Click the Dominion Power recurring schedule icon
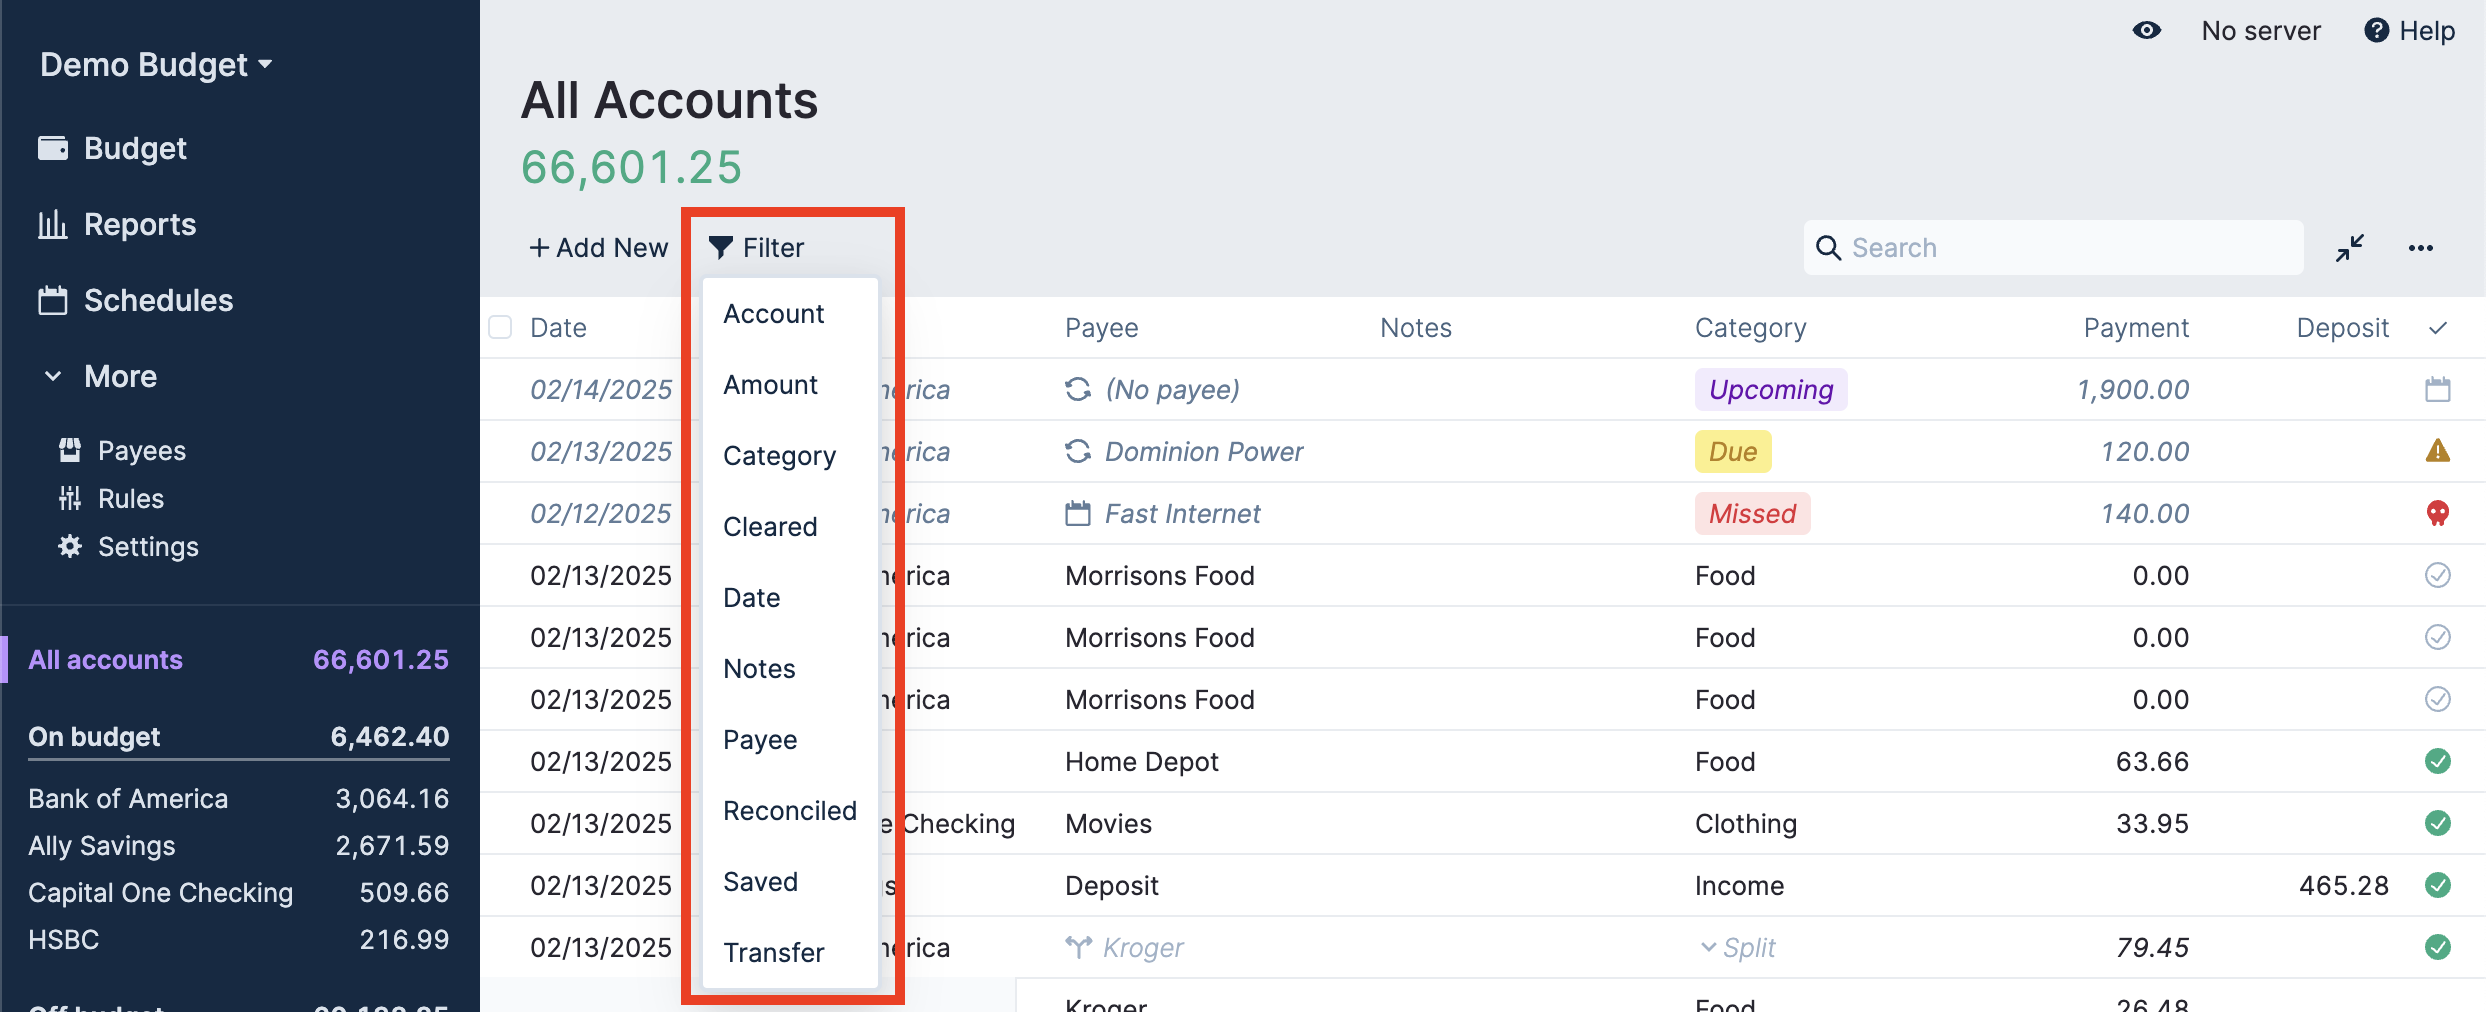2486x1012 pixels. point(1078,452)
